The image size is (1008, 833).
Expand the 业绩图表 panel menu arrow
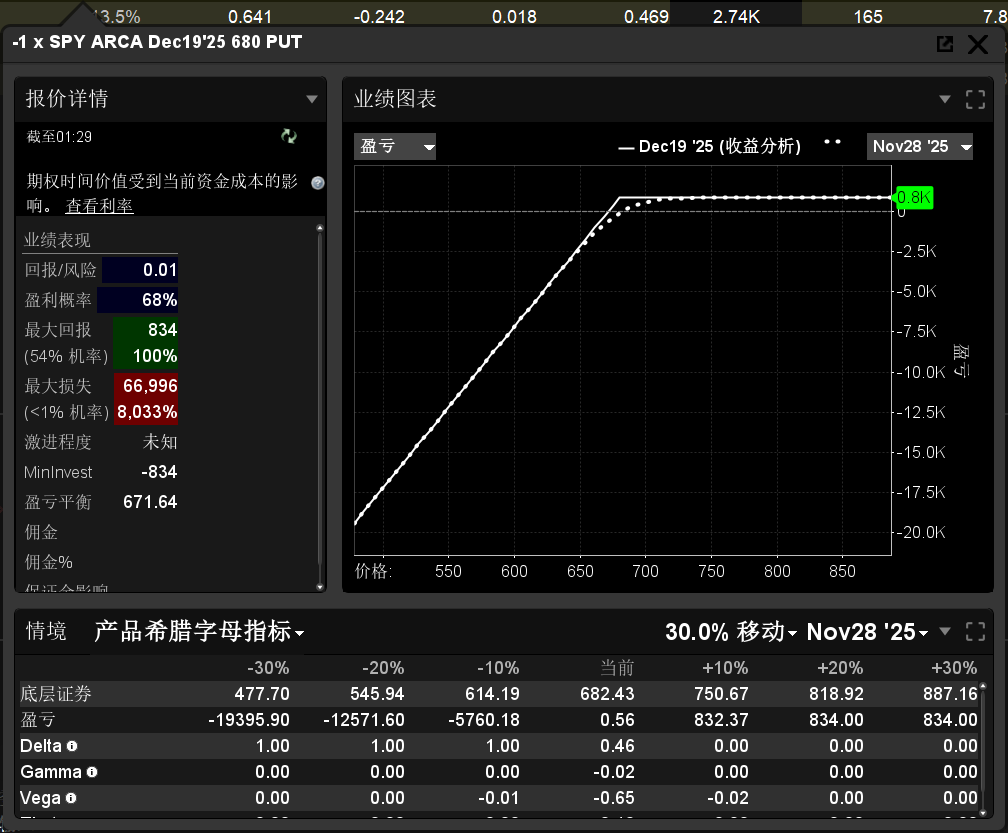click(x=945, y=99)
